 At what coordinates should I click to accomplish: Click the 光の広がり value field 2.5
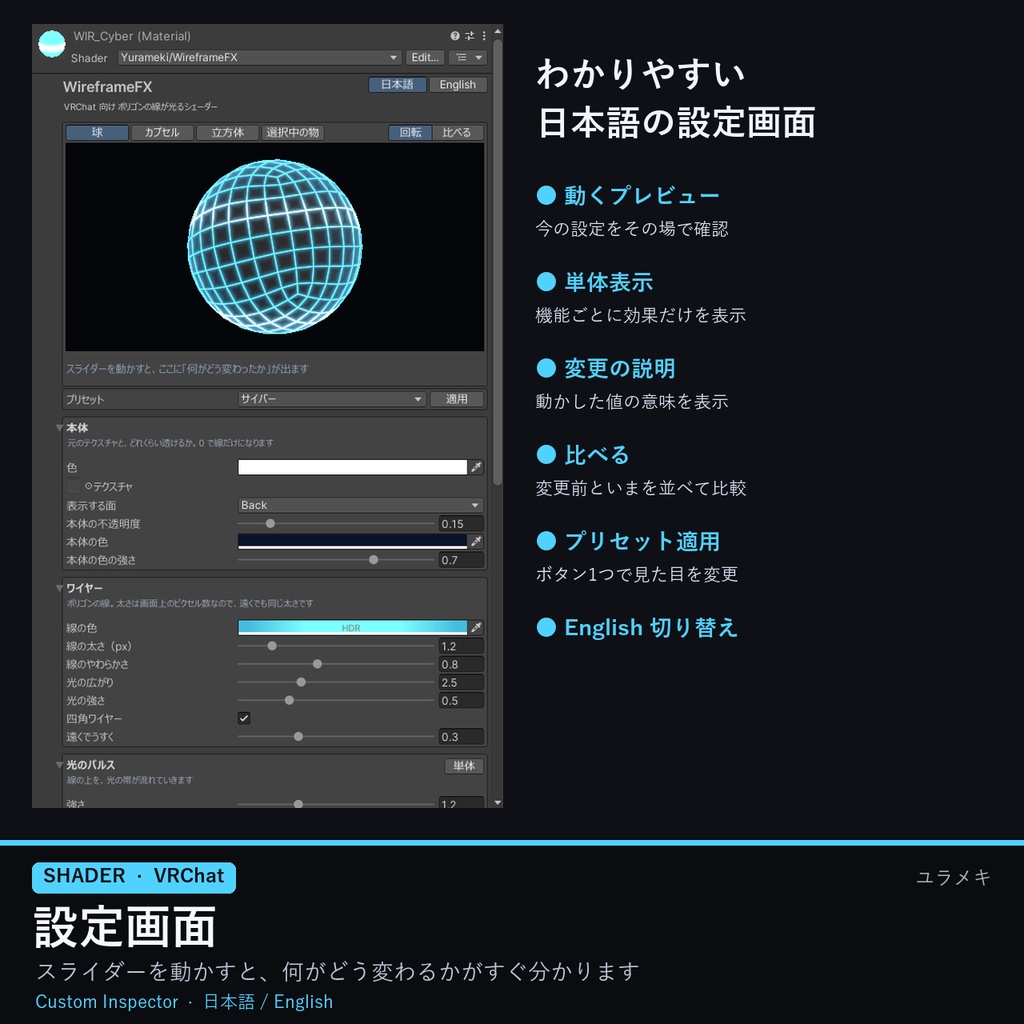(461, 682)
